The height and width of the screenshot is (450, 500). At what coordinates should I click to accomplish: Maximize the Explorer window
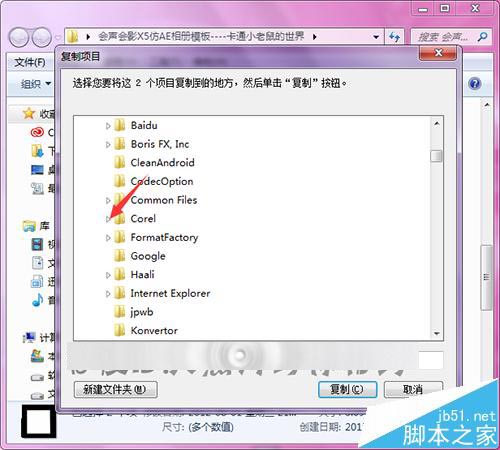(x=445, y=8)
